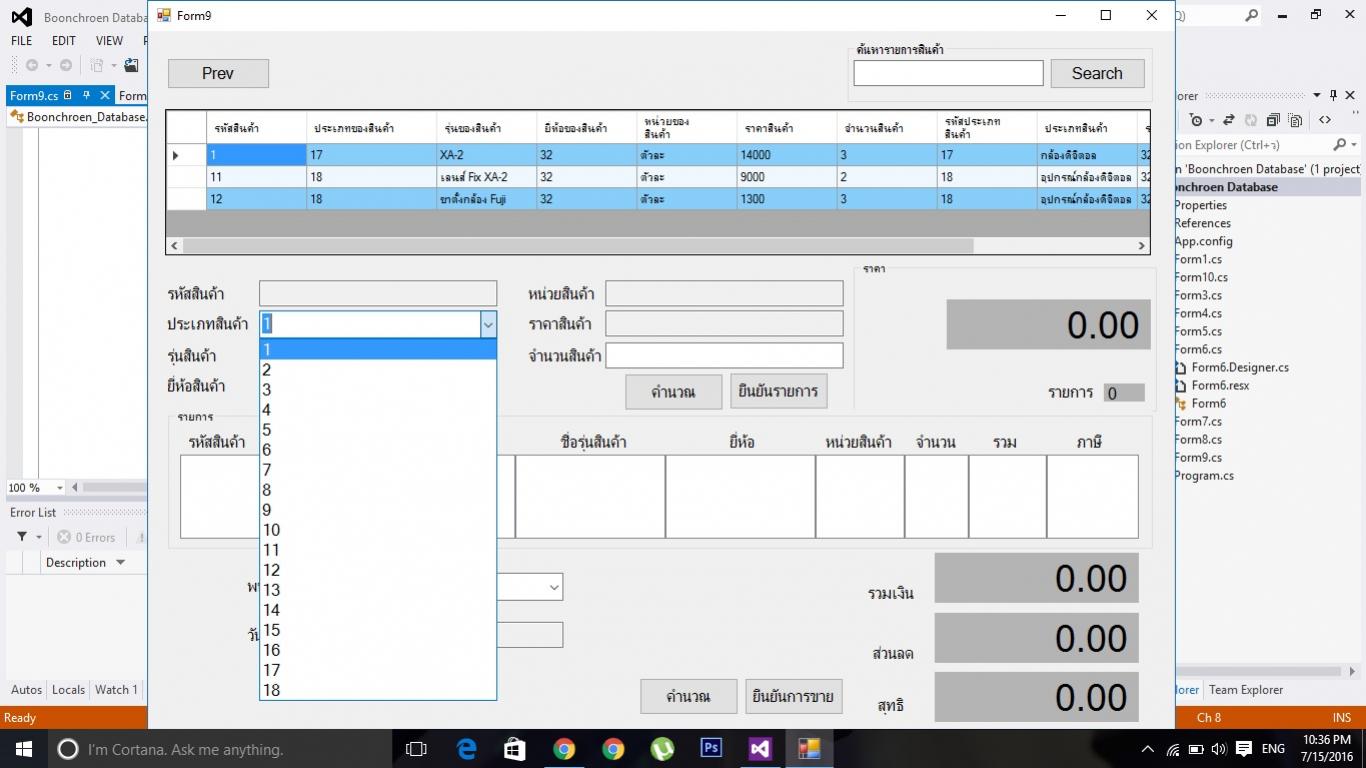The width and height of the screenshot is (1366, 768).
Task: Toggle the 0 Errors filter button
Action: tap(86, 537)
